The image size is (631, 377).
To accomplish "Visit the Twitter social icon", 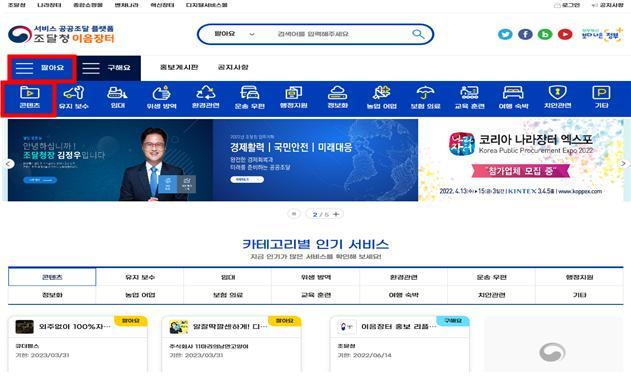I will (505, 34).
